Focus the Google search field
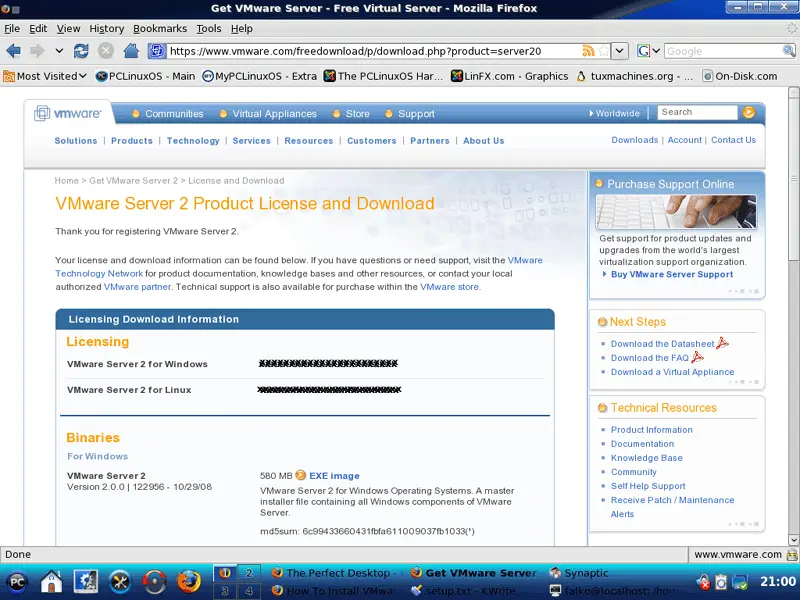 723,51
